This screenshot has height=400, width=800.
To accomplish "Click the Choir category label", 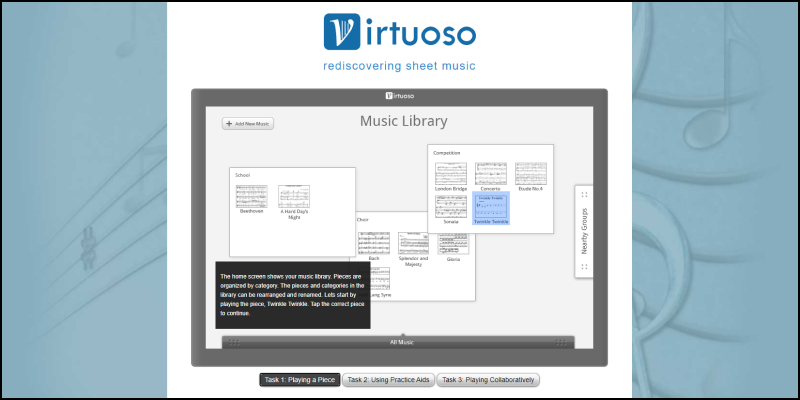I will click(362, 219).
